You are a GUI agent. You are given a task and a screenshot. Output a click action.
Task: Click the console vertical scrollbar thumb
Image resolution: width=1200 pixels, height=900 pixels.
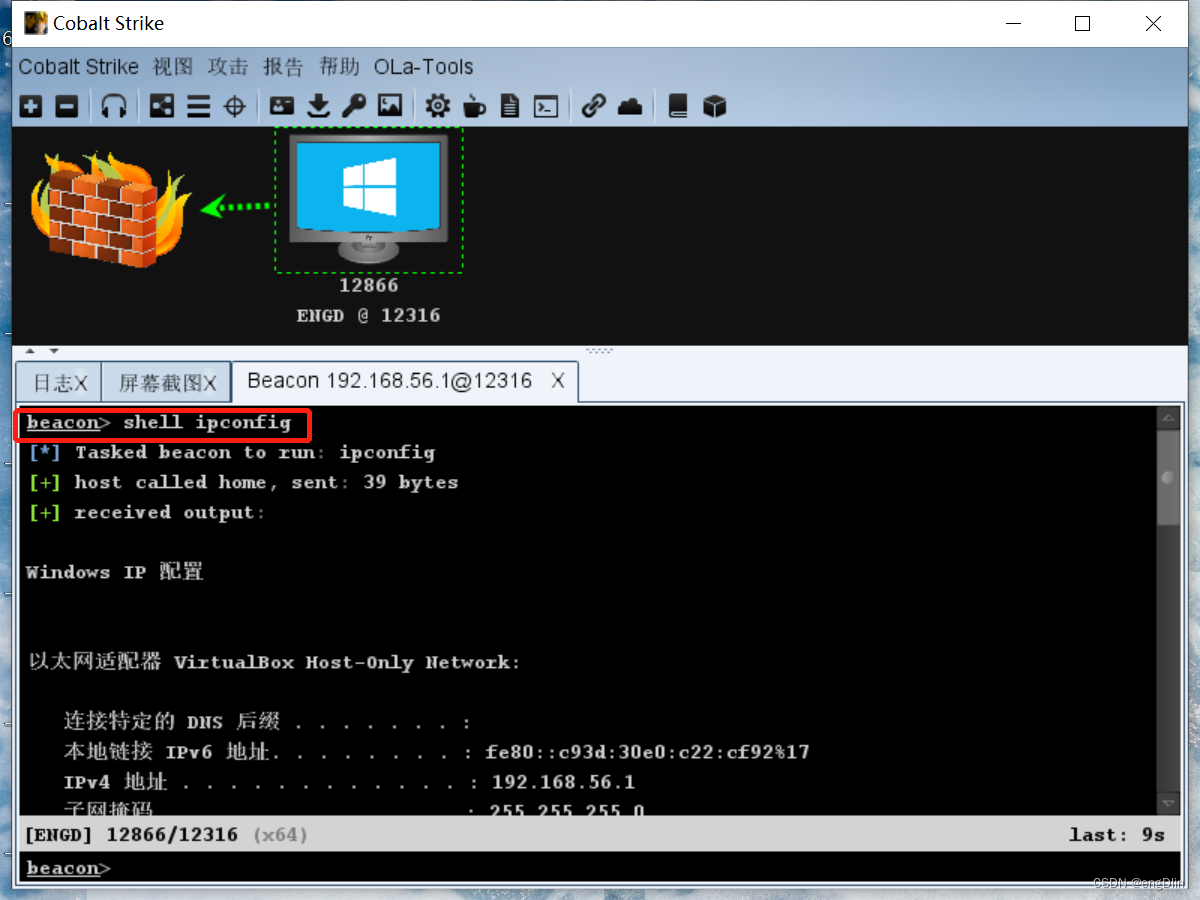click(1168, 477)
